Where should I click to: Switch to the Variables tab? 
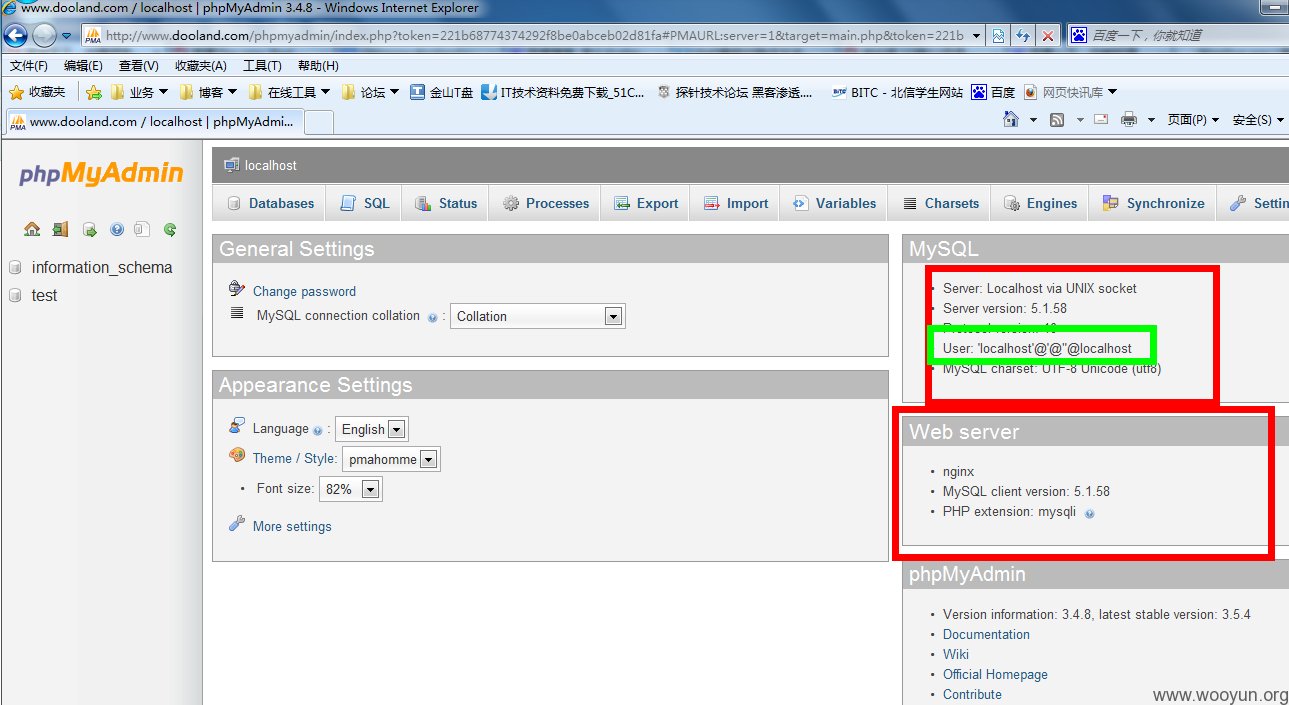click(x=834, y=203)
